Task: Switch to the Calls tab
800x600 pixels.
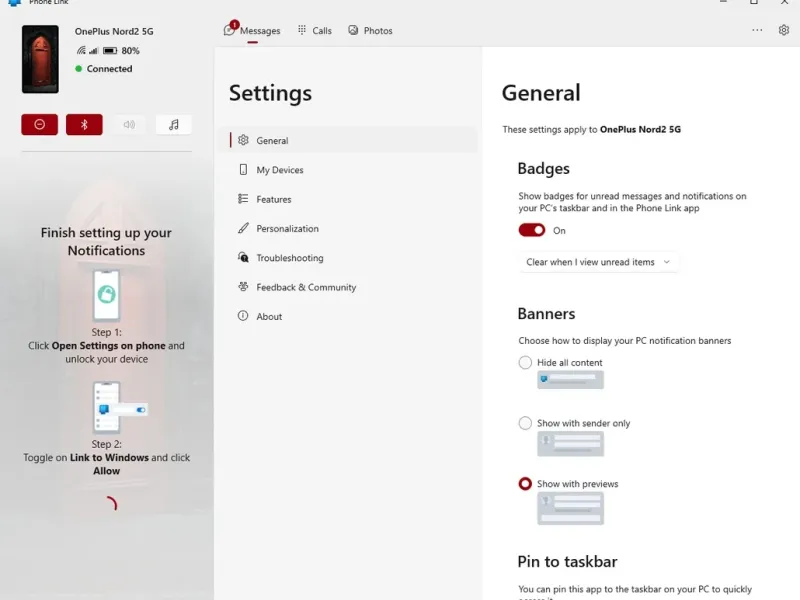Action: pyautogui.click(x=315, y=31)
